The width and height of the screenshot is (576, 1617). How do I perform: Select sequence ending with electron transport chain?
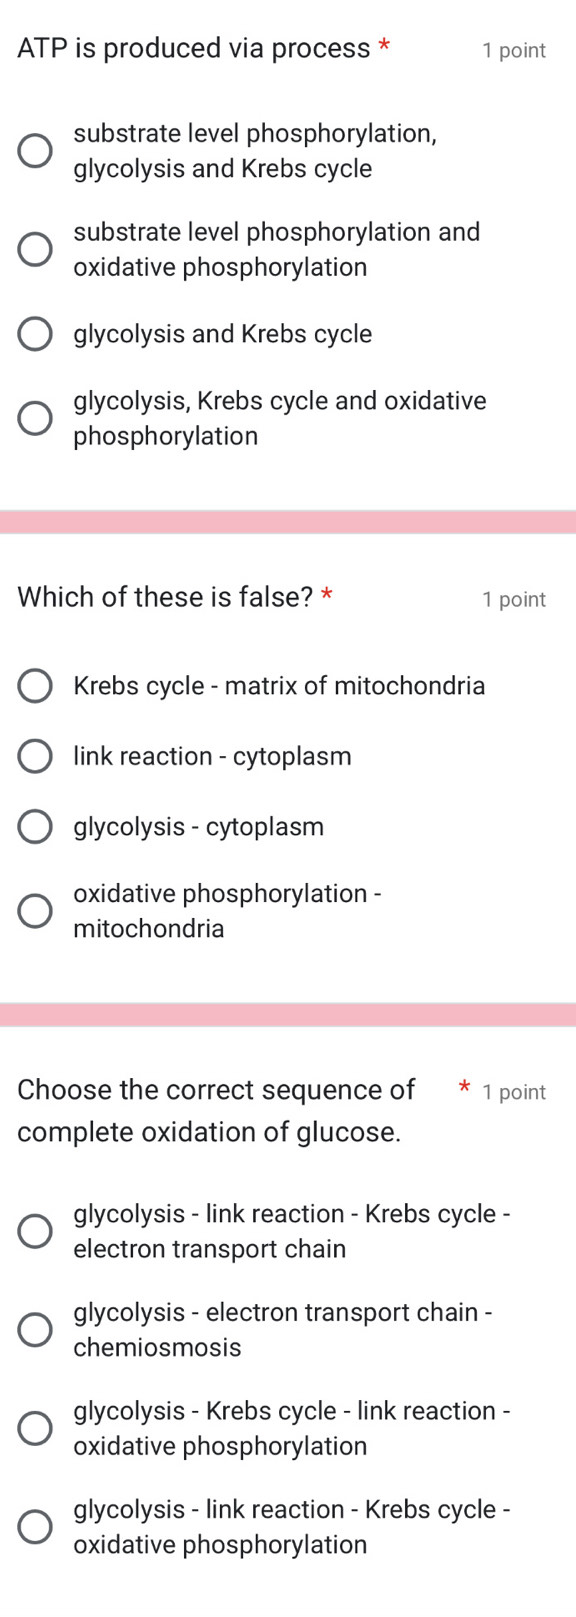click(35, 1230)
